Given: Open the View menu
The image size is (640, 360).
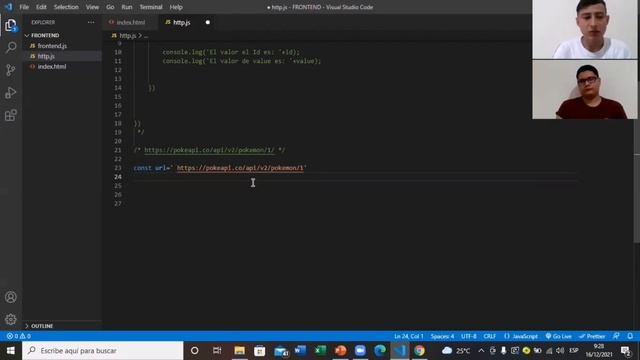Looking at the screenshot, I should [x=92, y=7].
